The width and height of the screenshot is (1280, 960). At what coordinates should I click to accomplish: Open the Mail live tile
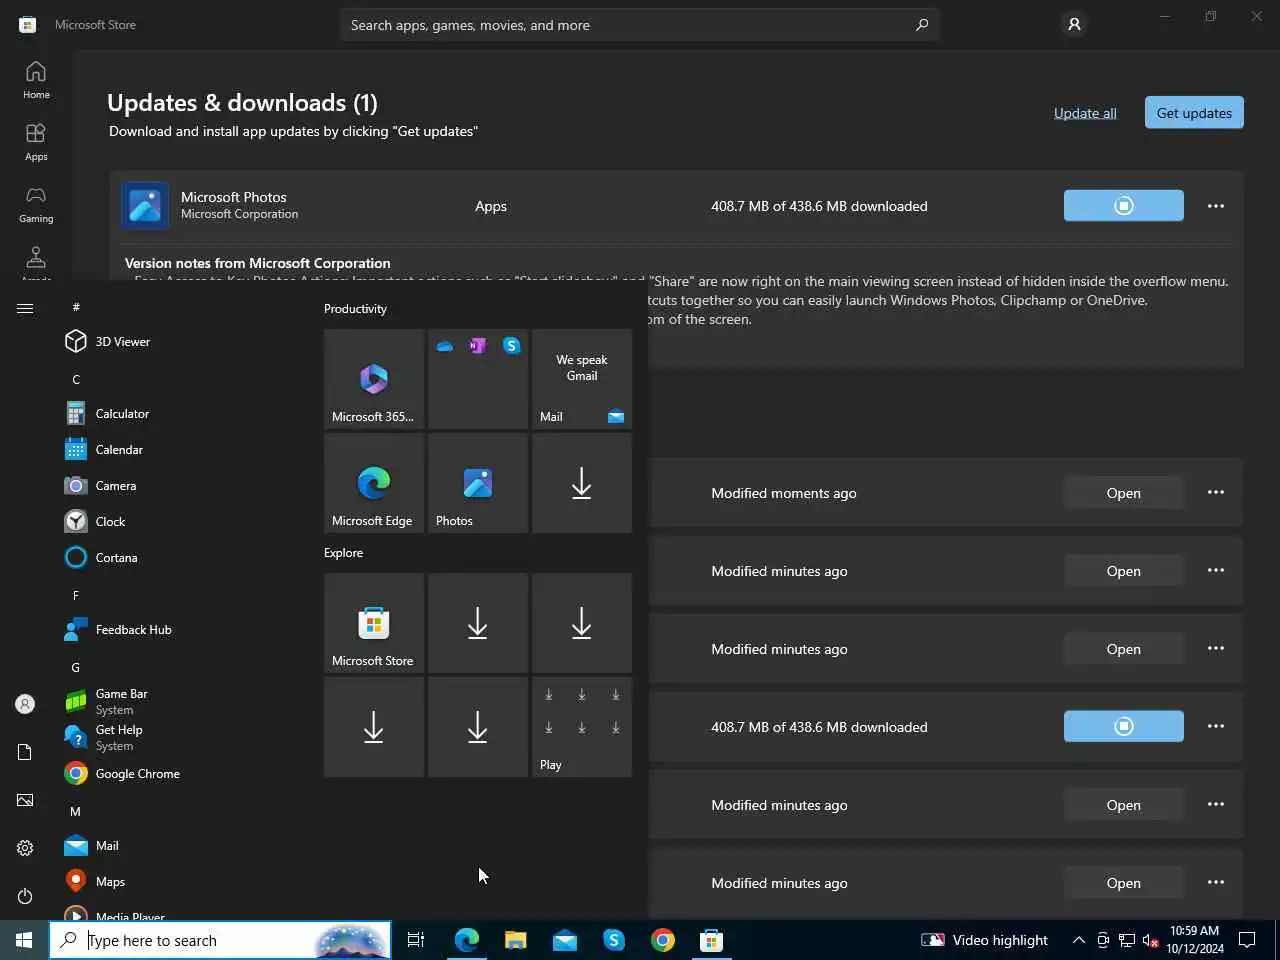(582, 379)
